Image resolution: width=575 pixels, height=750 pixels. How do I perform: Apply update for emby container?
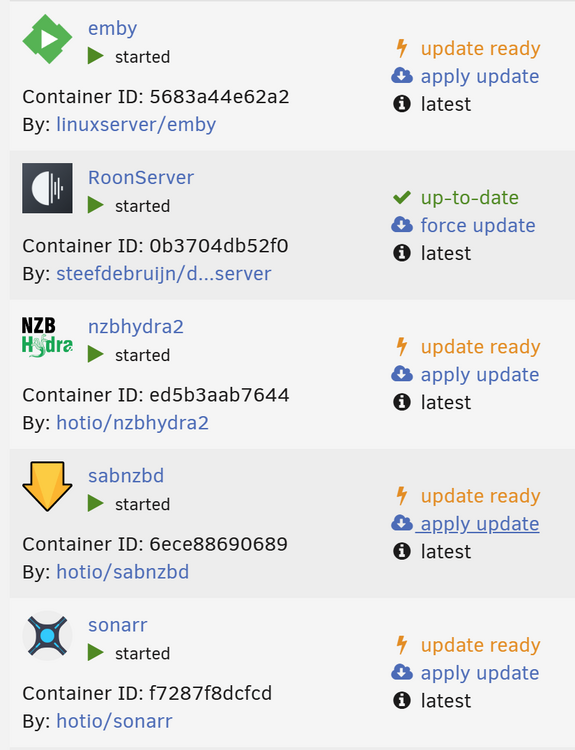point(480,77)
